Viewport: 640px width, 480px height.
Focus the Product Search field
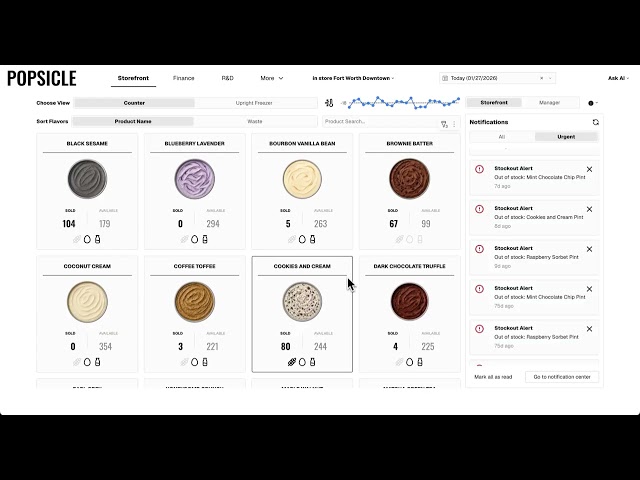pos(380,122)
